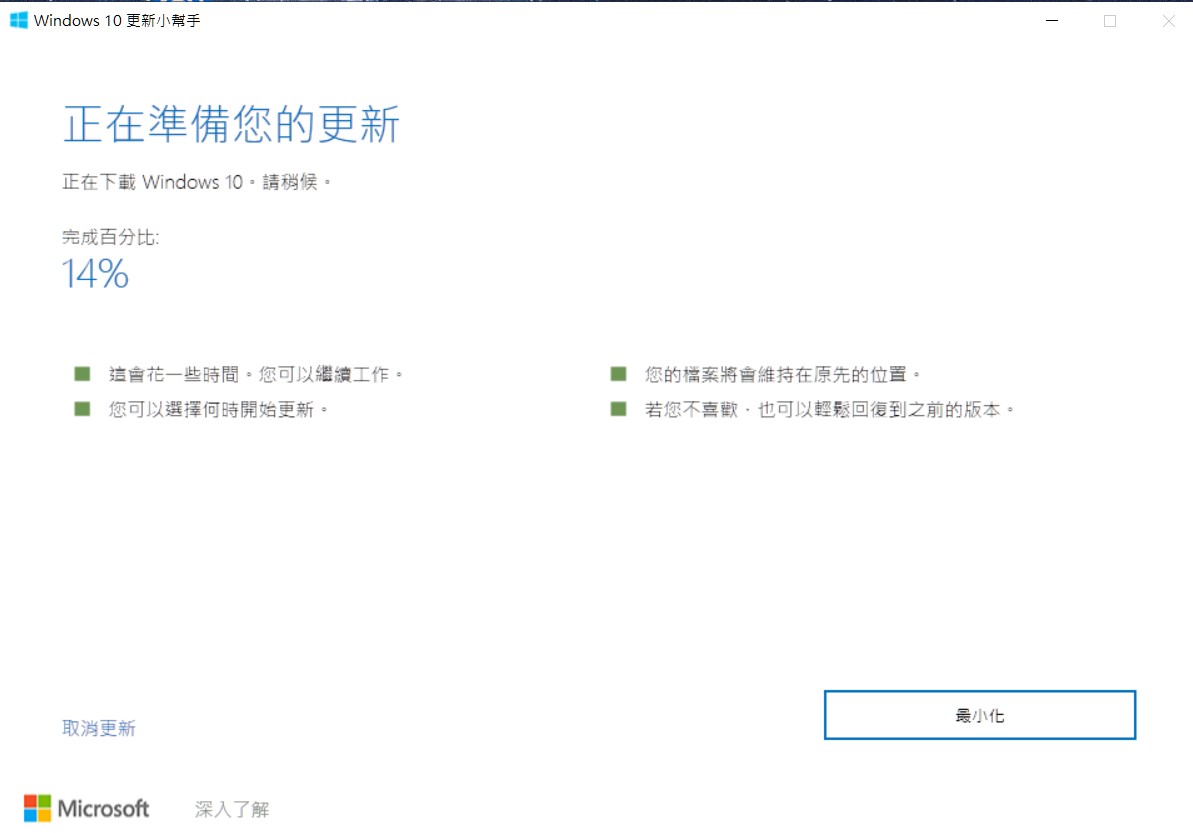The image size is (1193, 833).
Task: Click the 取消更新 link
Action: 99,728
